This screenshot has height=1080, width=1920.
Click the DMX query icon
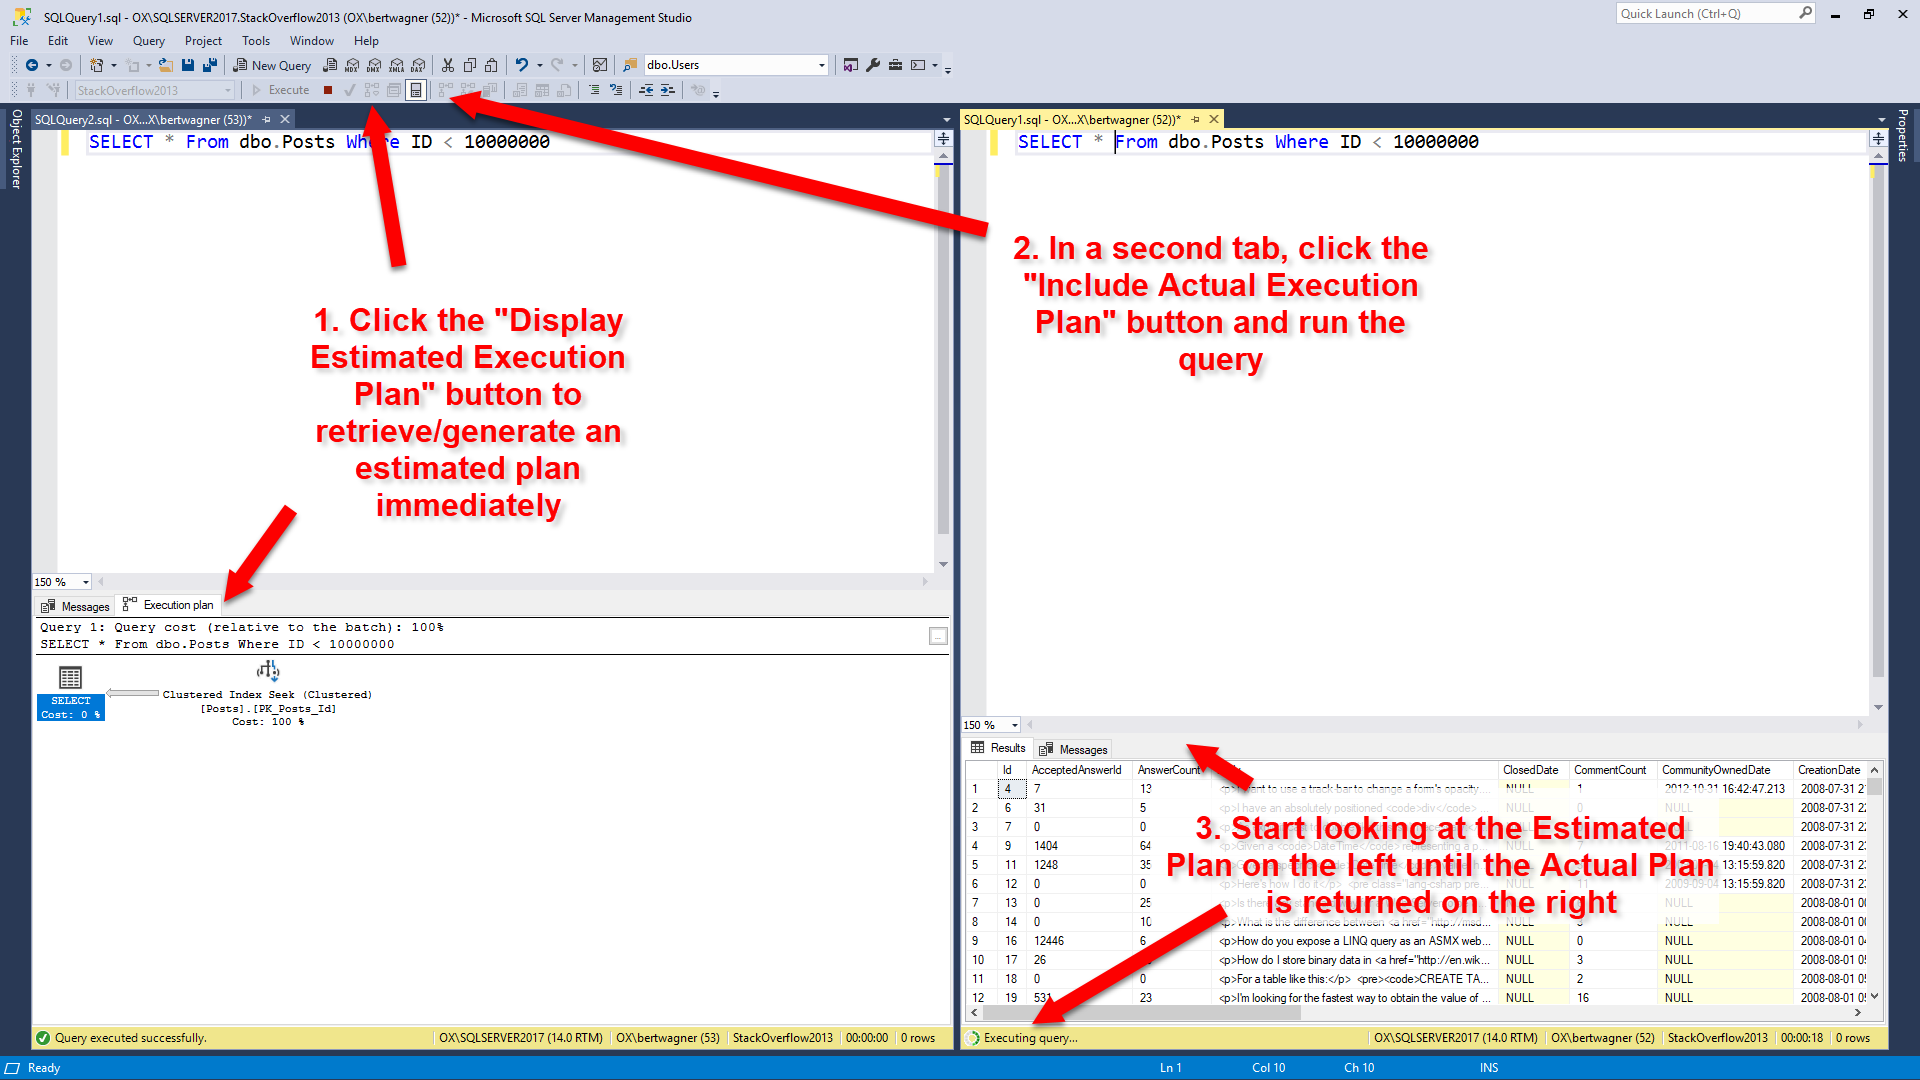(x=374, y=65)
